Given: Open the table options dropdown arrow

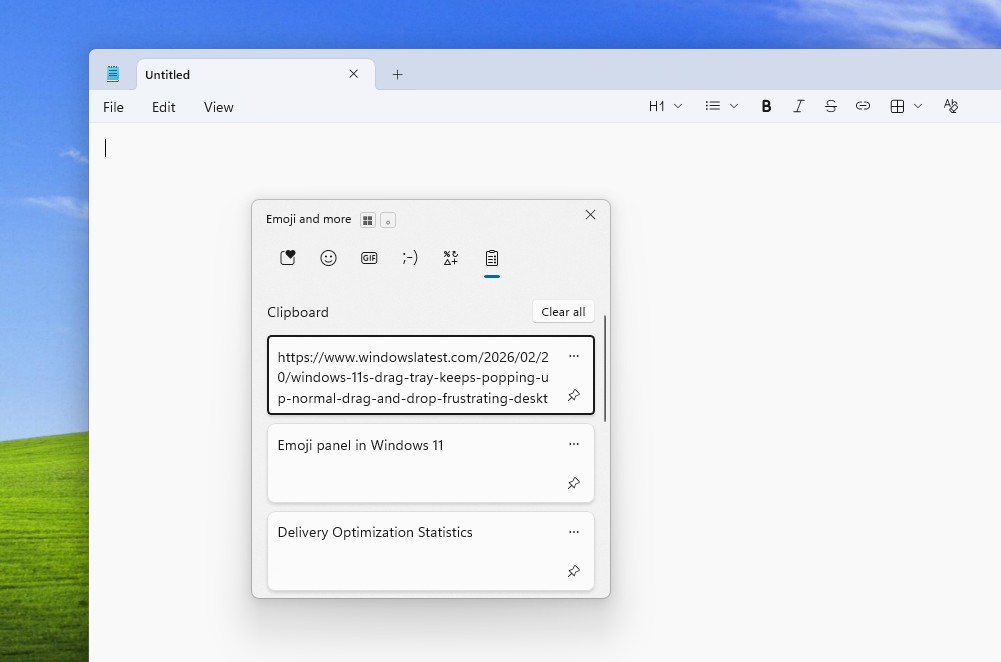Looking at the screenshot, I should [x=917, y=105].
